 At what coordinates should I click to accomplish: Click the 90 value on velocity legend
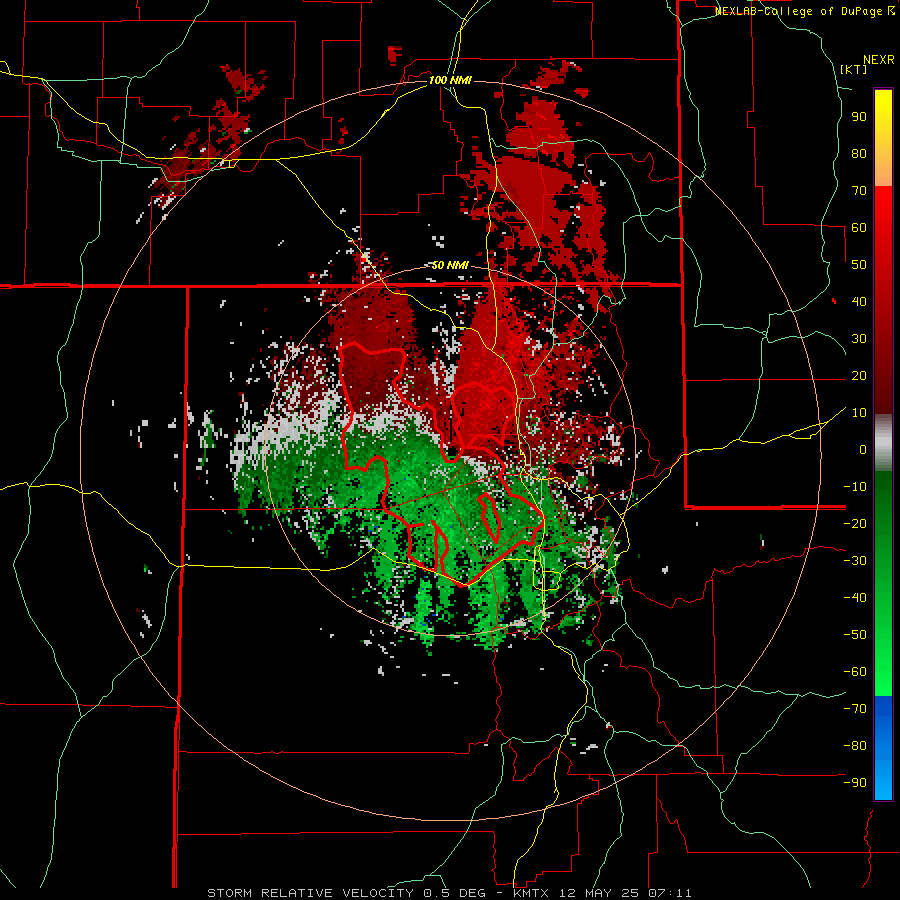coord(859,117)
